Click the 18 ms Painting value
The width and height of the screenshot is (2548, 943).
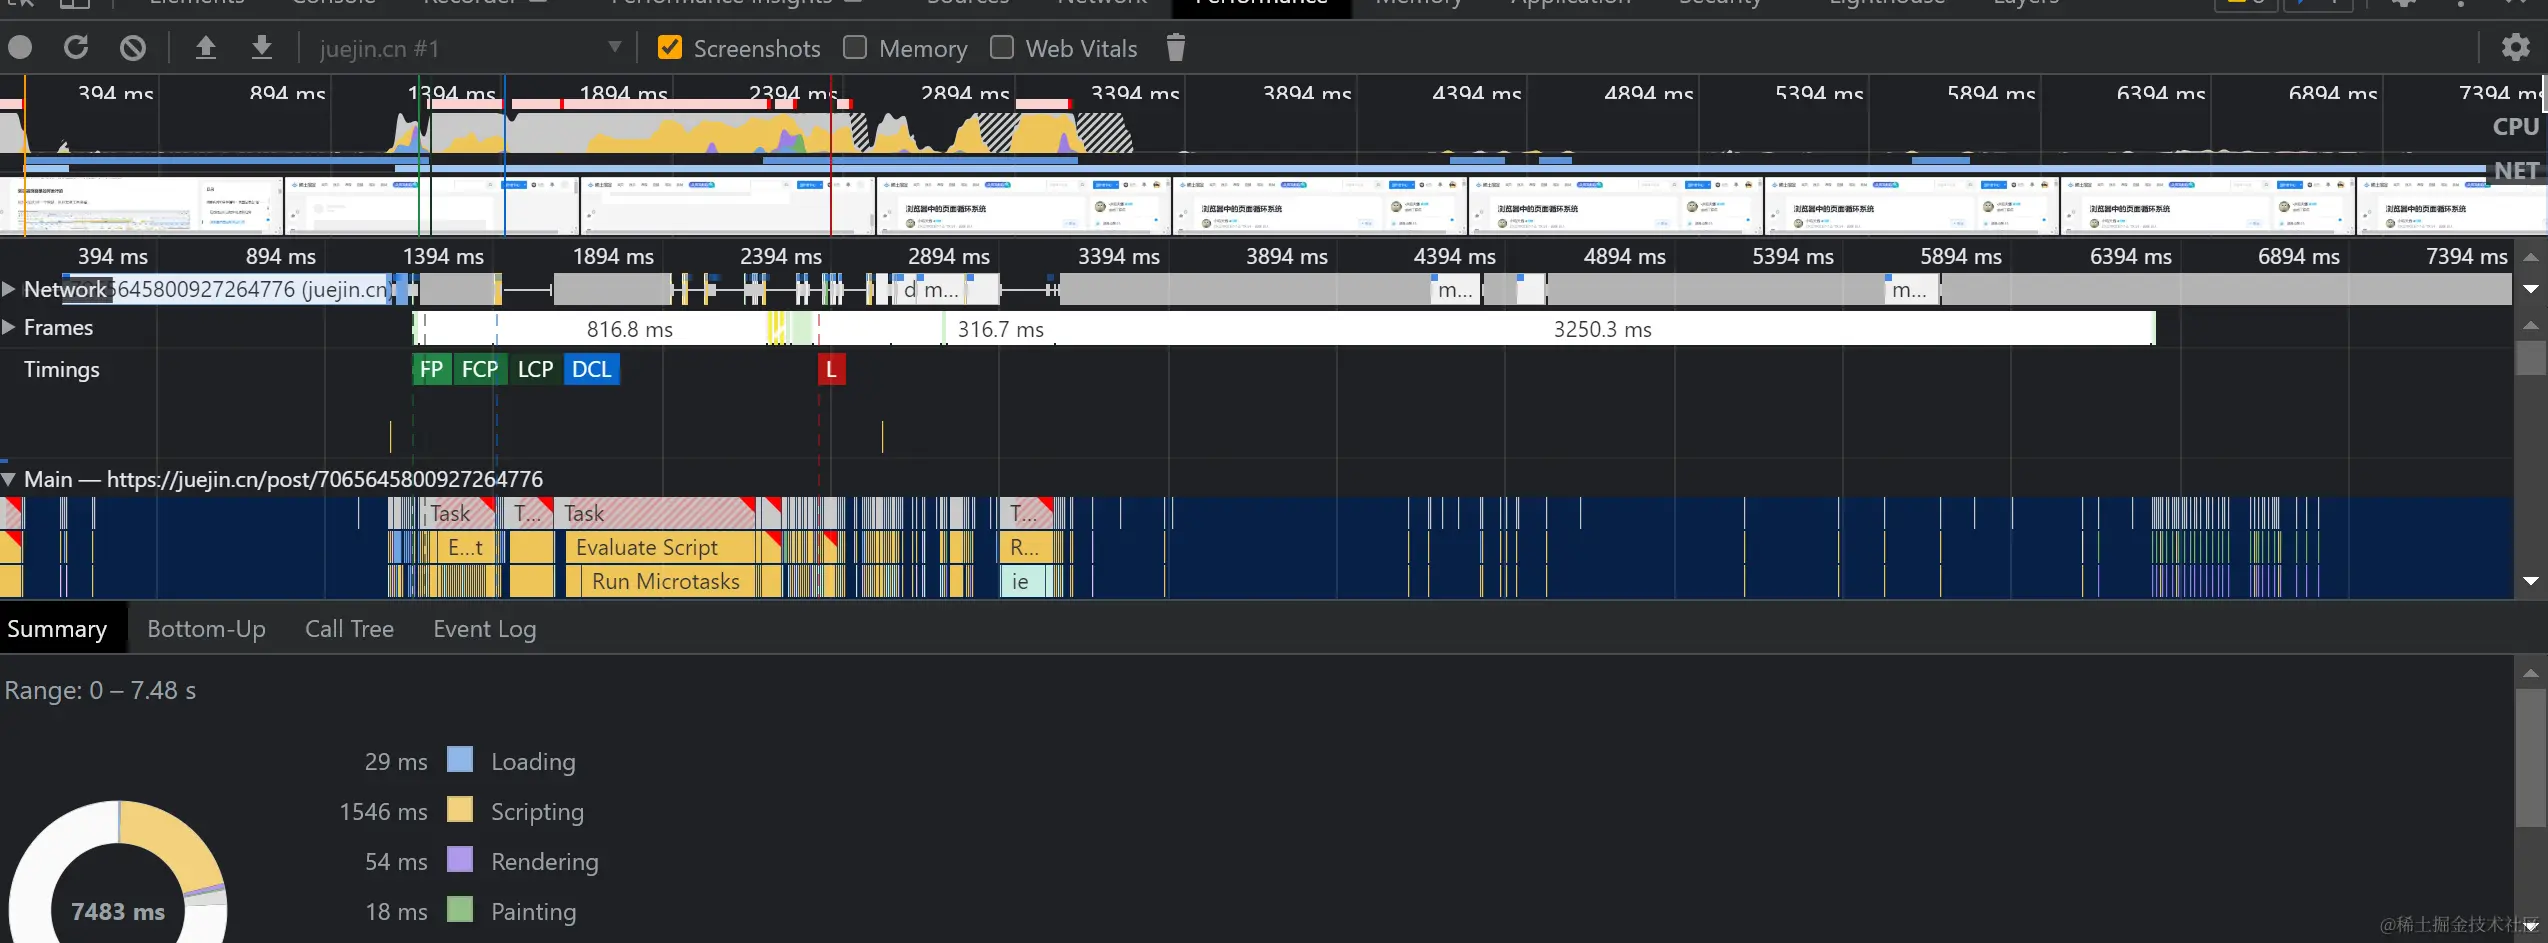click(x=396, y=912)
